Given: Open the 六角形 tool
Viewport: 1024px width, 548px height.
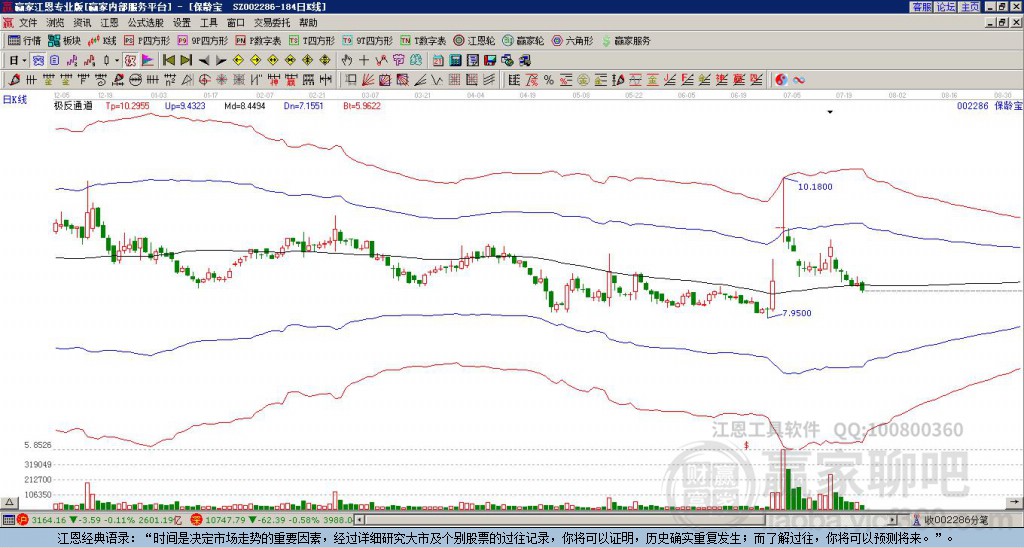Looking at the screenshot, I should click(x=572, y=40).
